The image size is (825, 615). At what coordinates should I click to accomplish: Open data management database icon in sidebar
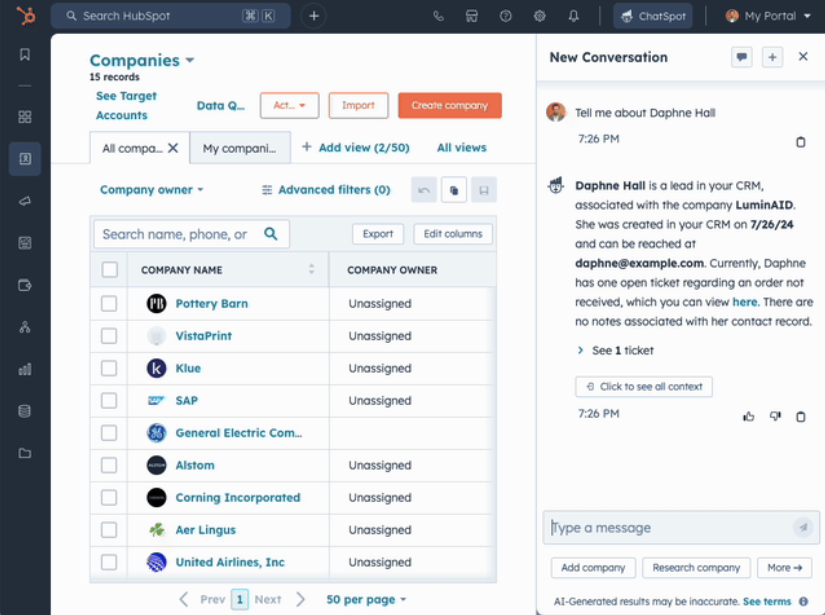(x=25, y=411)
